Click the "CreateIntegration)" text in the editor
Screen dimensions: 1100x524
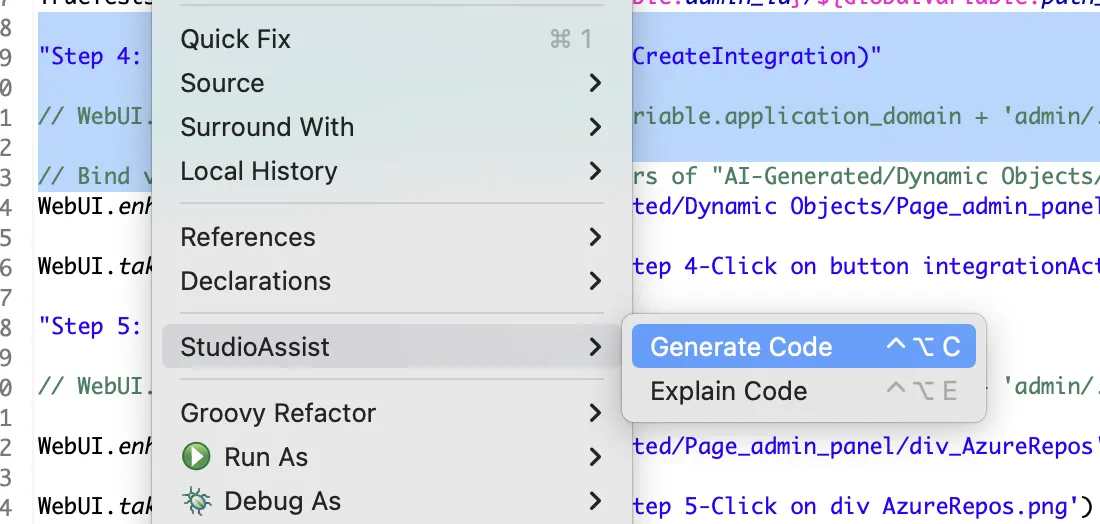coord(757,56)
